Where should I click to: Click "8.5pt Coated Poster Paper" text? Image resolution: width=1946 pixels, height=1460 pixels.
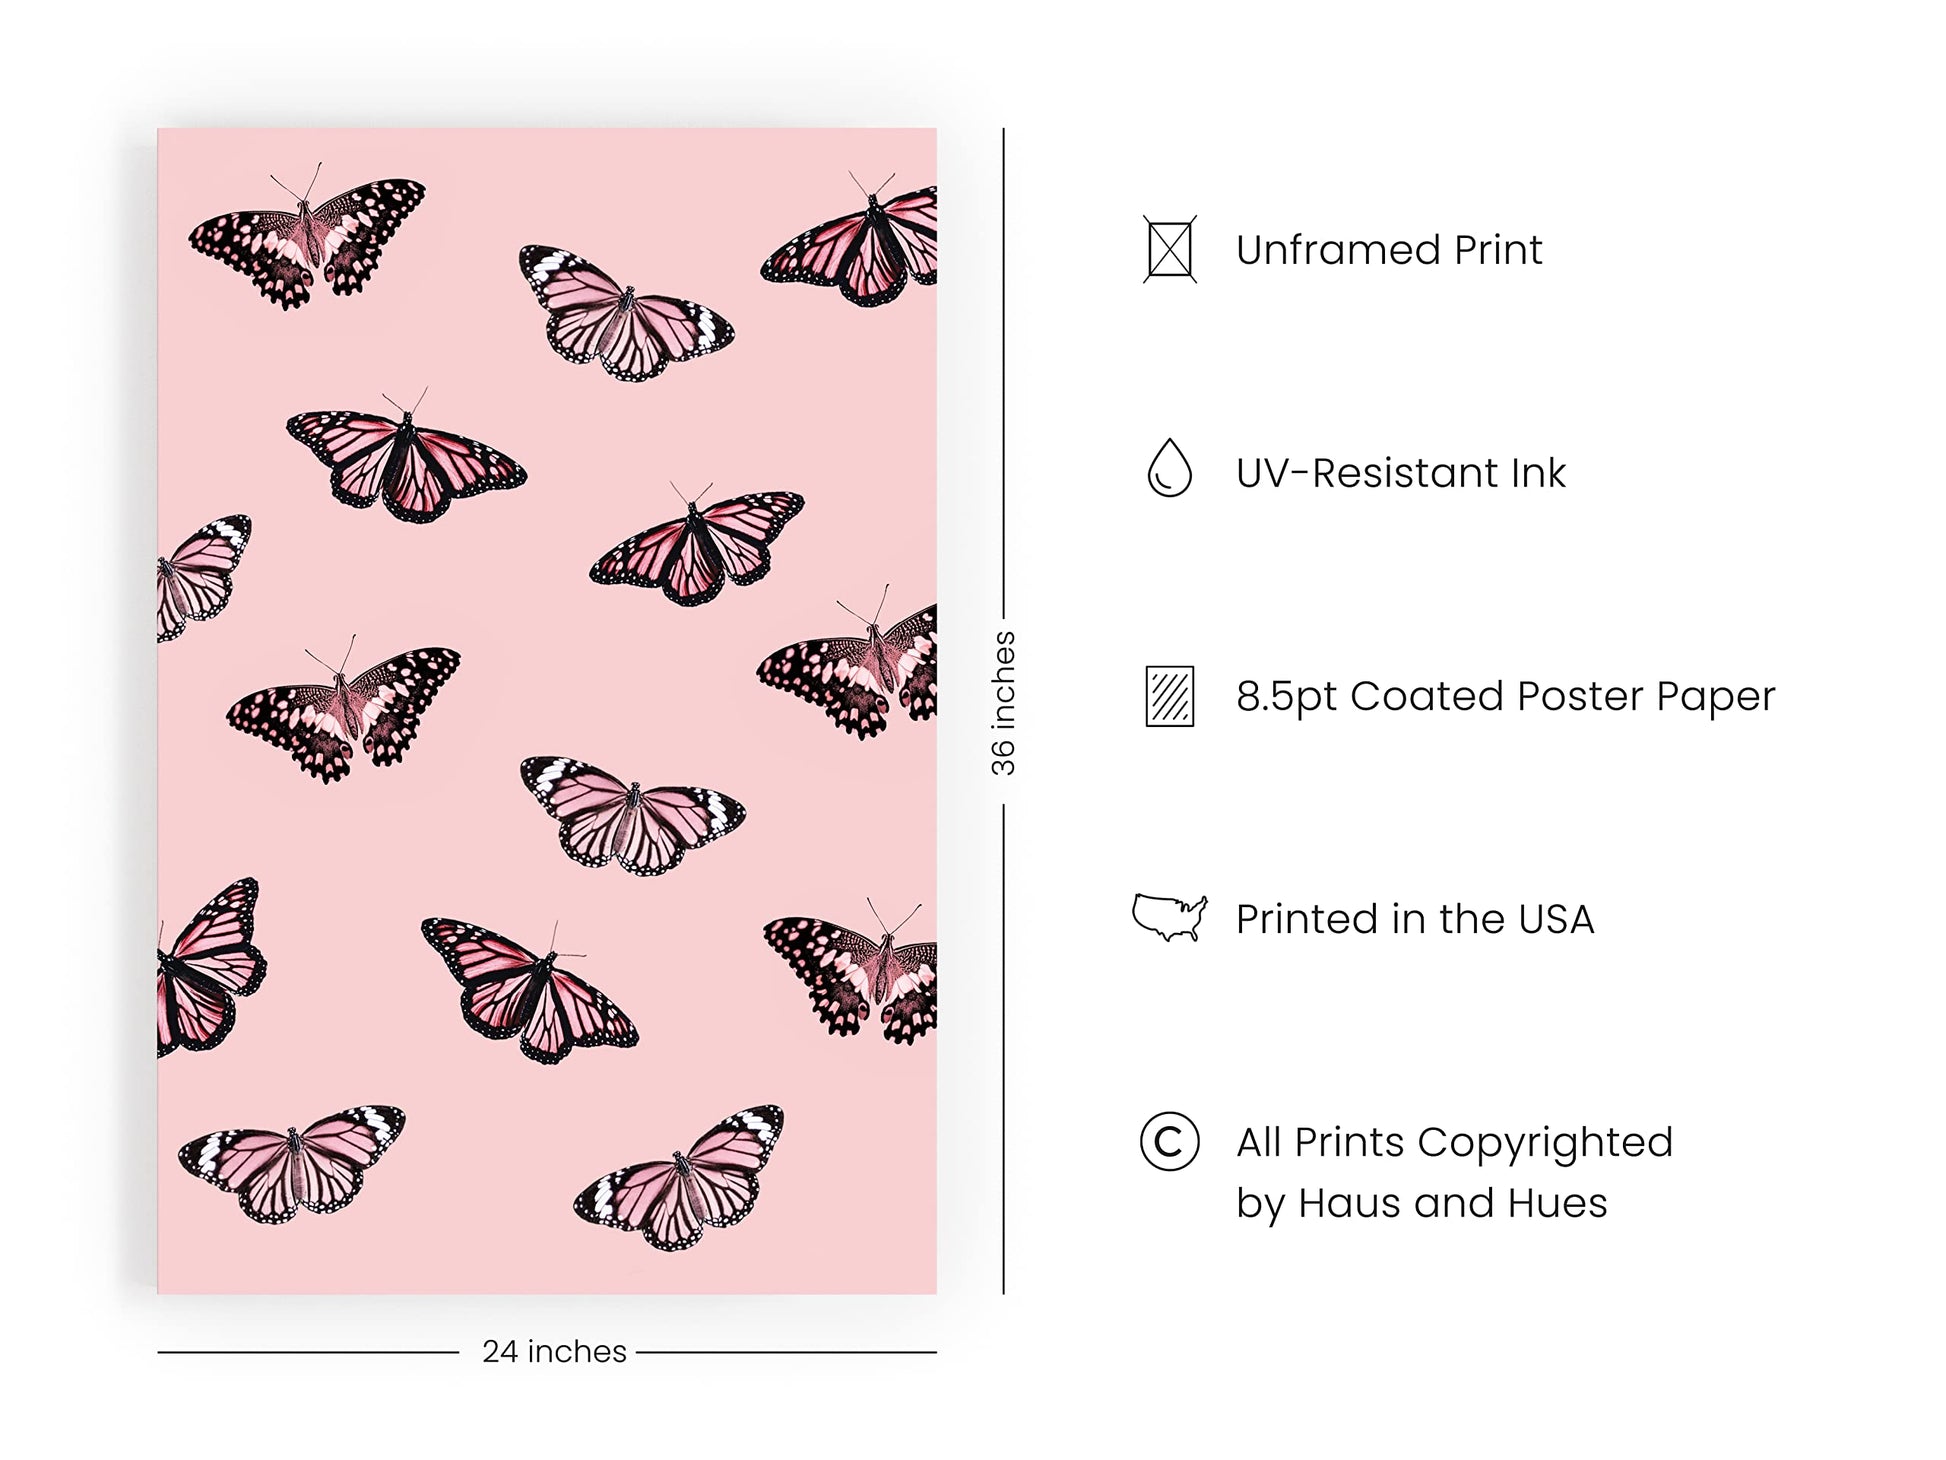click(x=1505, y=696)
